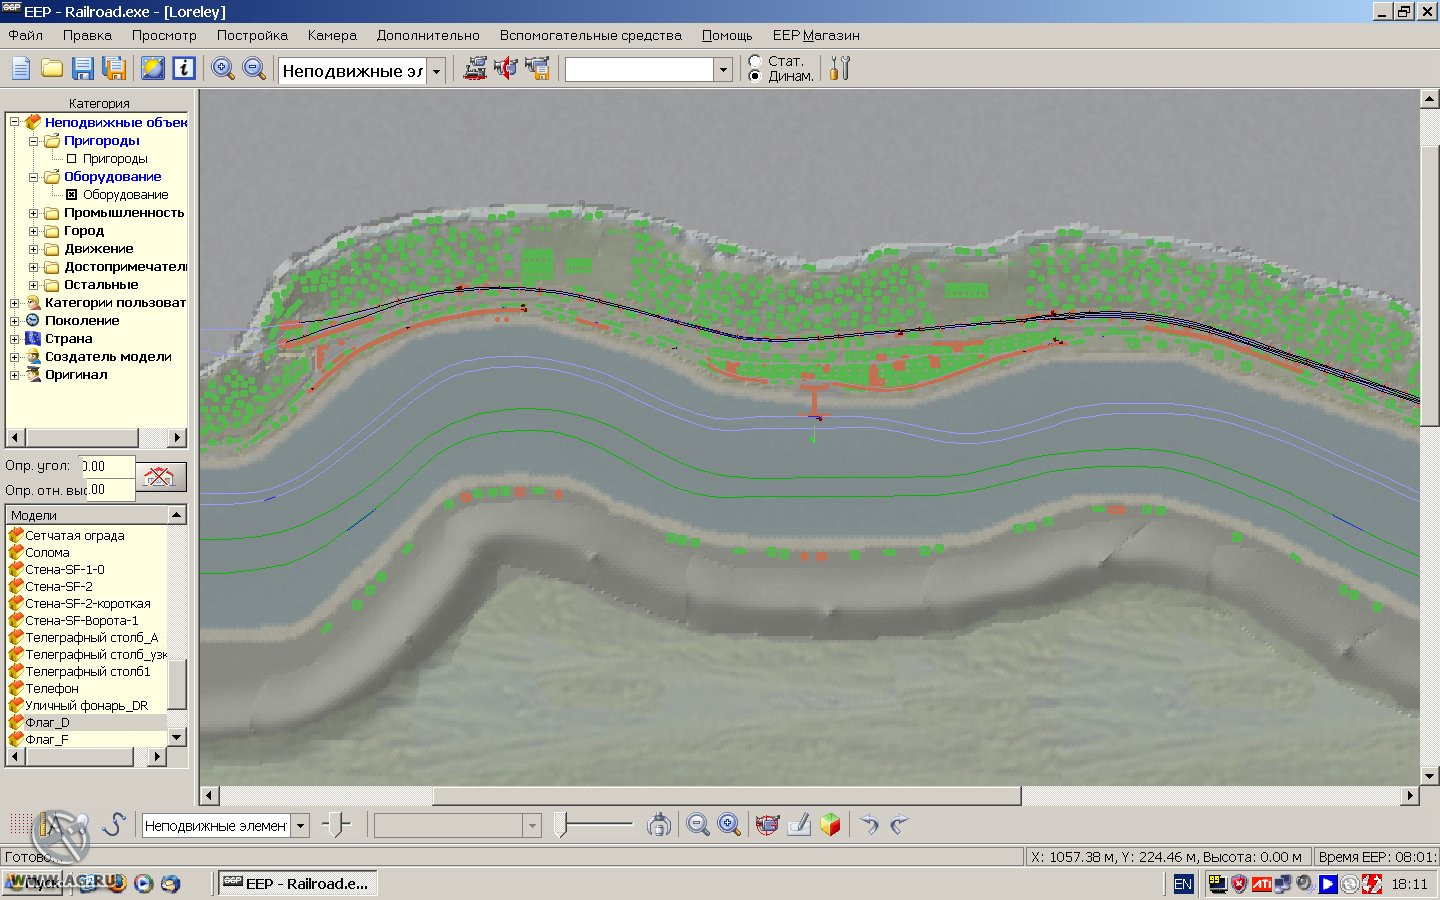
Task: Zoom out with bottom toolbar magnifier
Action: point(698,825)
